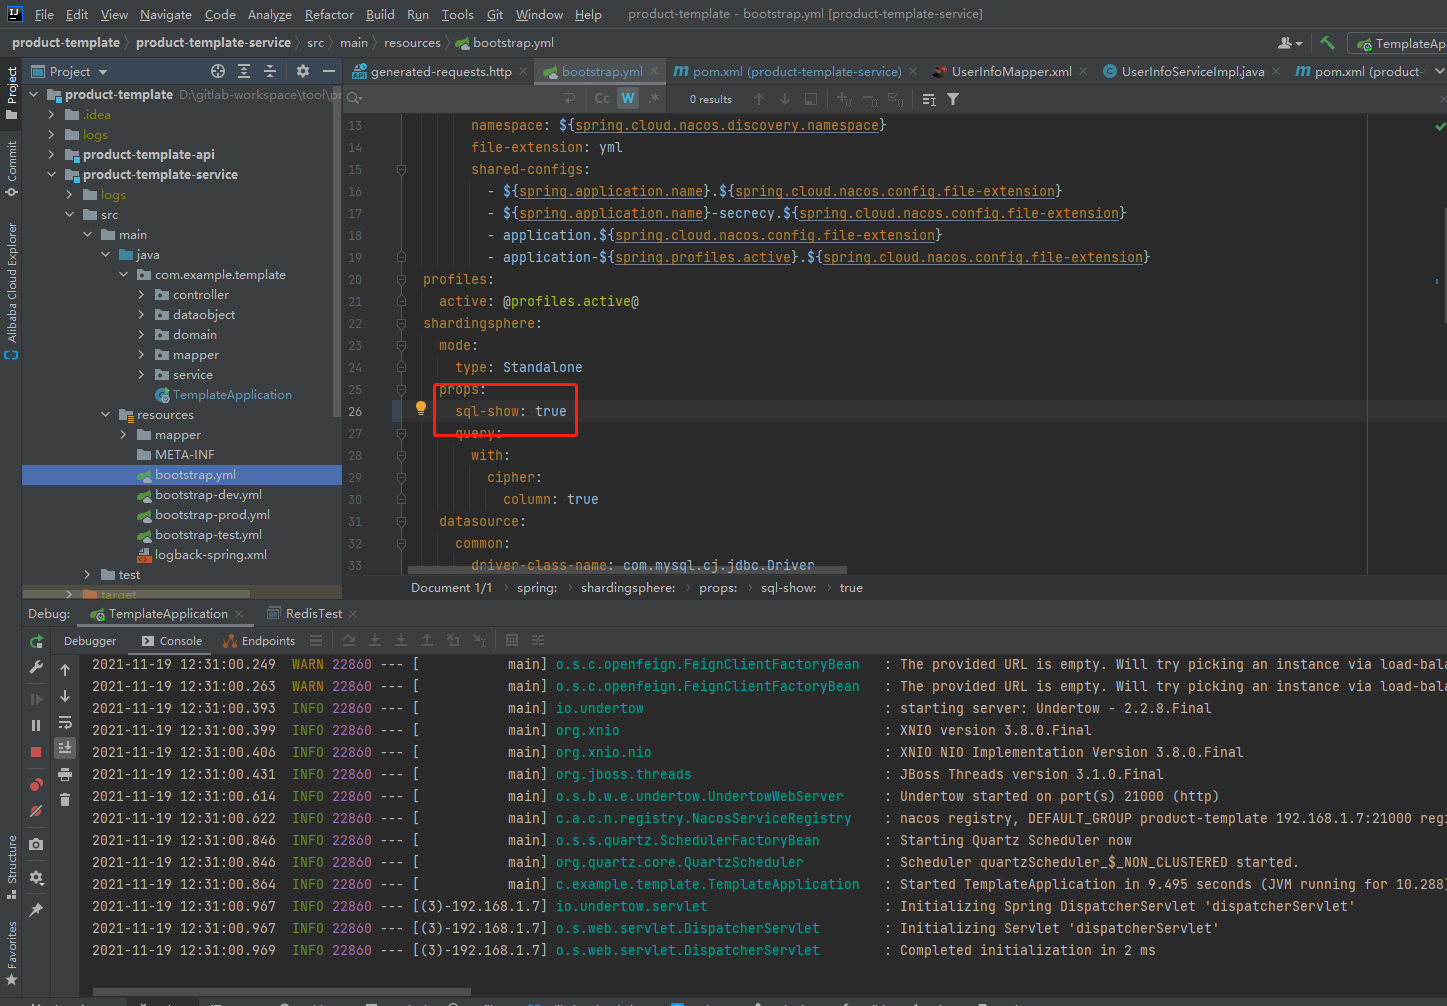
Task: Open the View Breakpoints dialog
Action: click(37, 785)
